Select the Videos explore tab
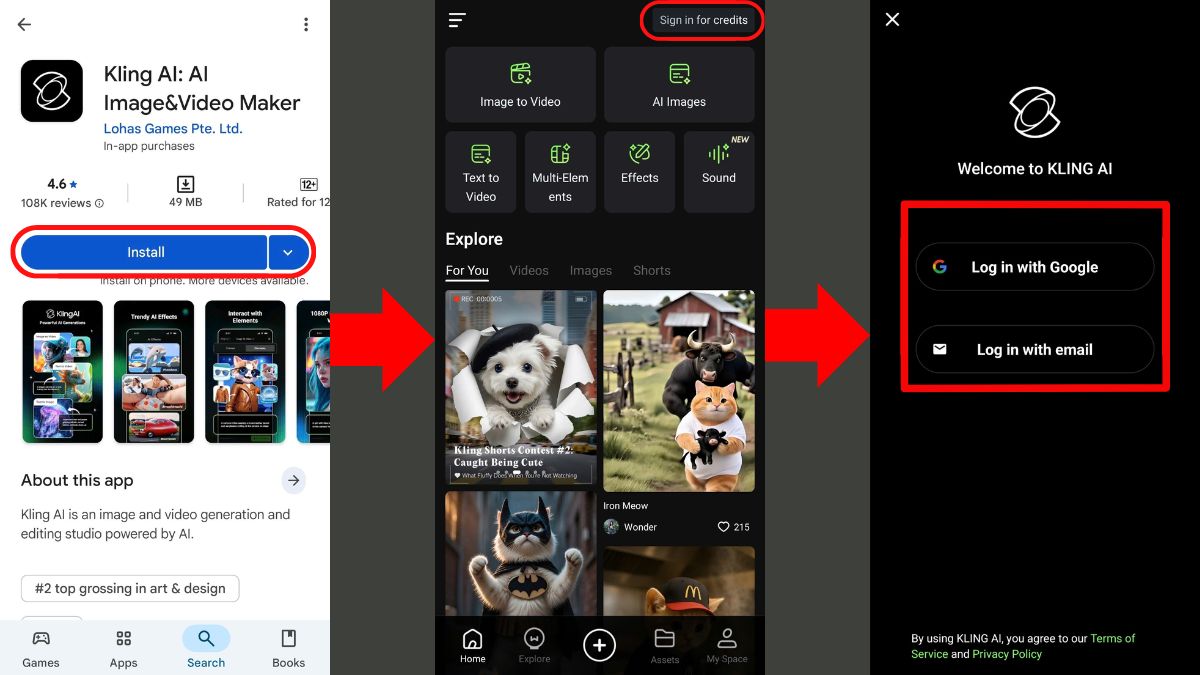 click(529, 271)
